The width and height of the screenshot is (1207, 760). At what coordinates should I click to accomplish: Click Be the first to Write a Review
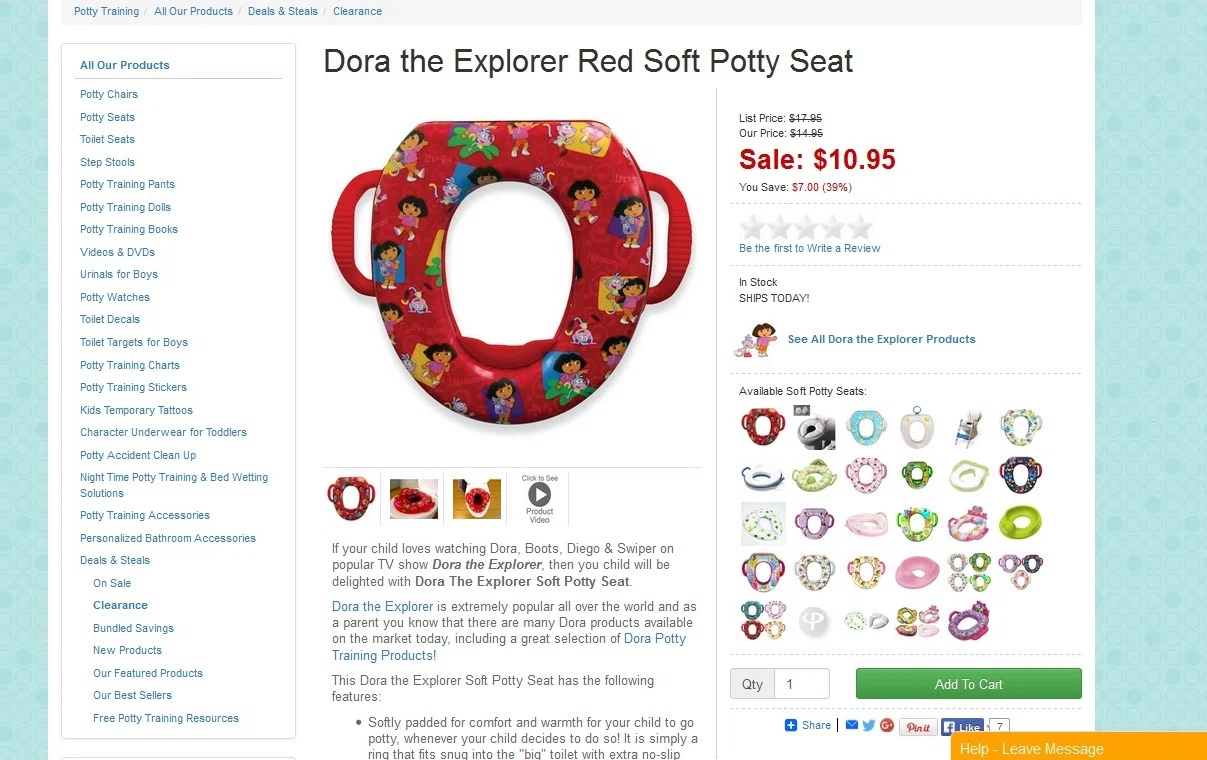[x=809, y=248]
